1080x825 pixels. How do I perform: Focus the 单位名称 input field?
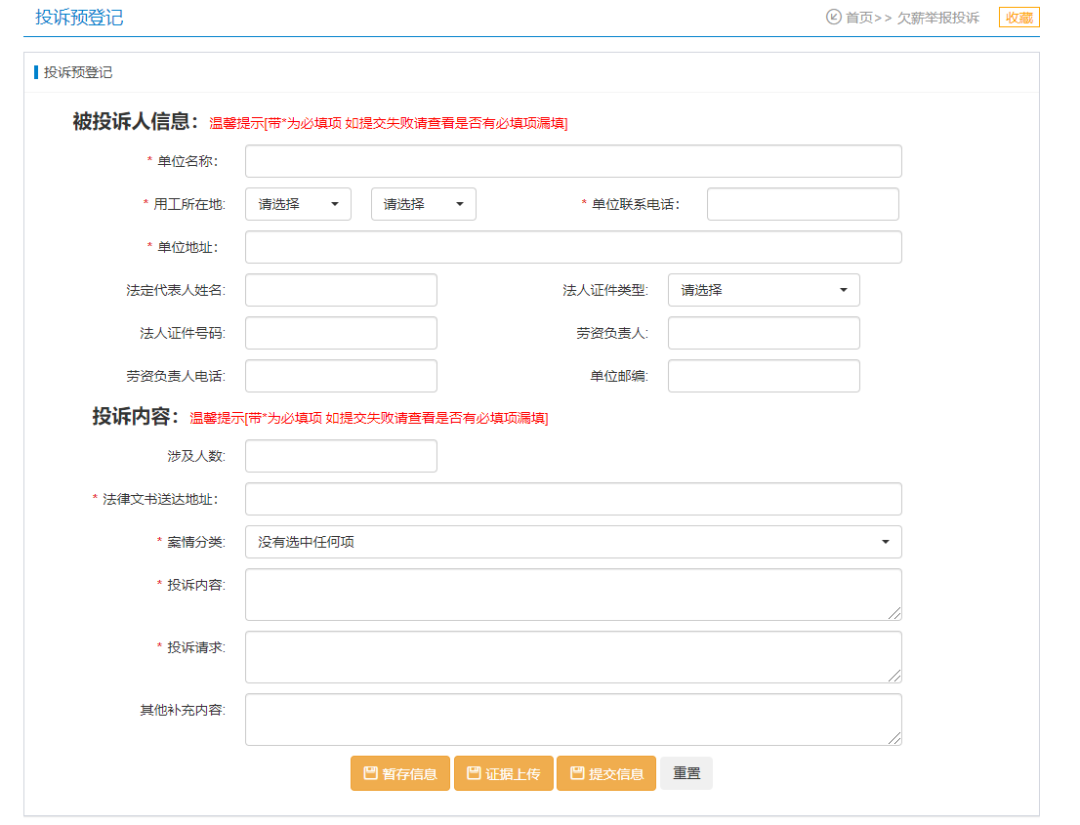573,161
